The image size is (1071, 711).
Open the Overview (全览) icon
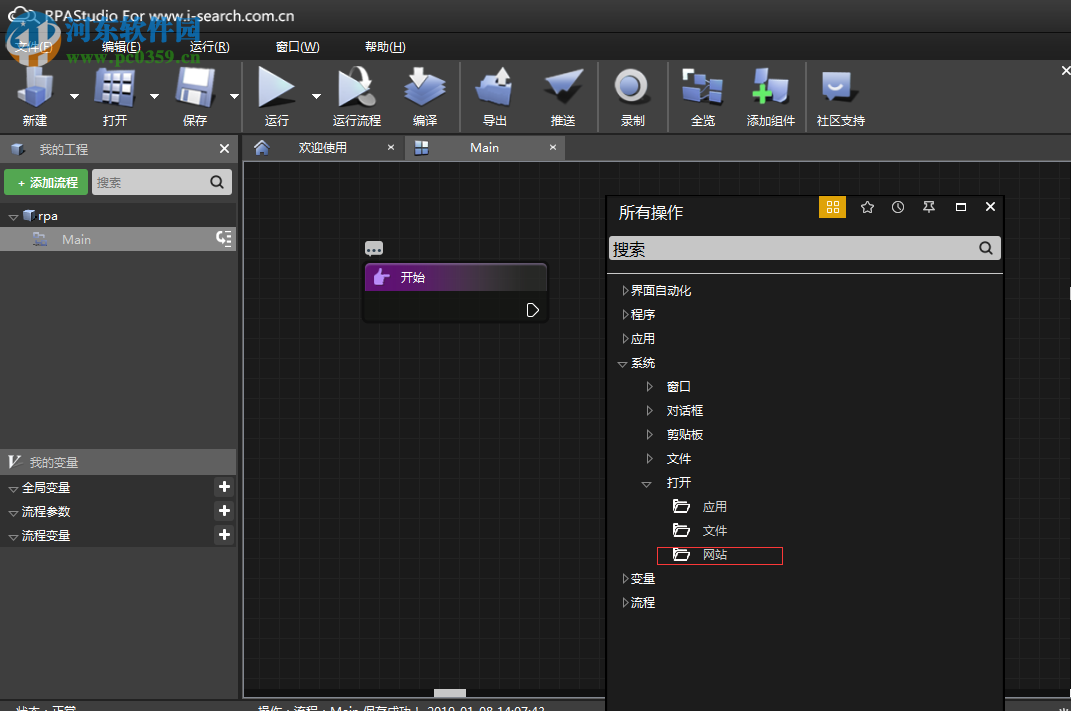pyautogui.click(x=702, y=88)
